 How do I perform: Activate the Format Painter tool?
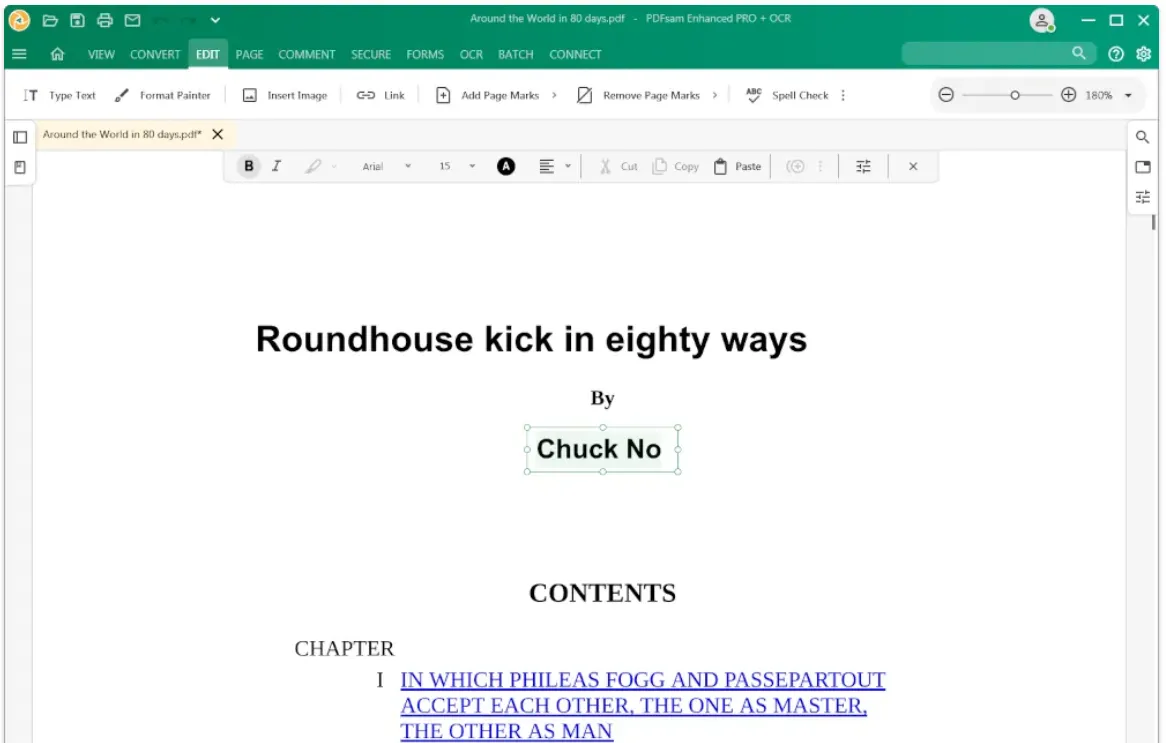163,95
